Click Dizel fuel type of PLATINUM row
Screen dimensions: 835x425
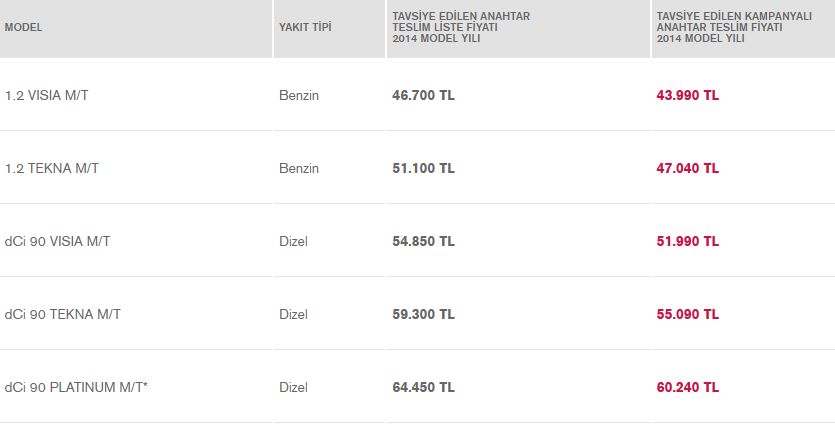pyautogui.click(x=293, y=387)
